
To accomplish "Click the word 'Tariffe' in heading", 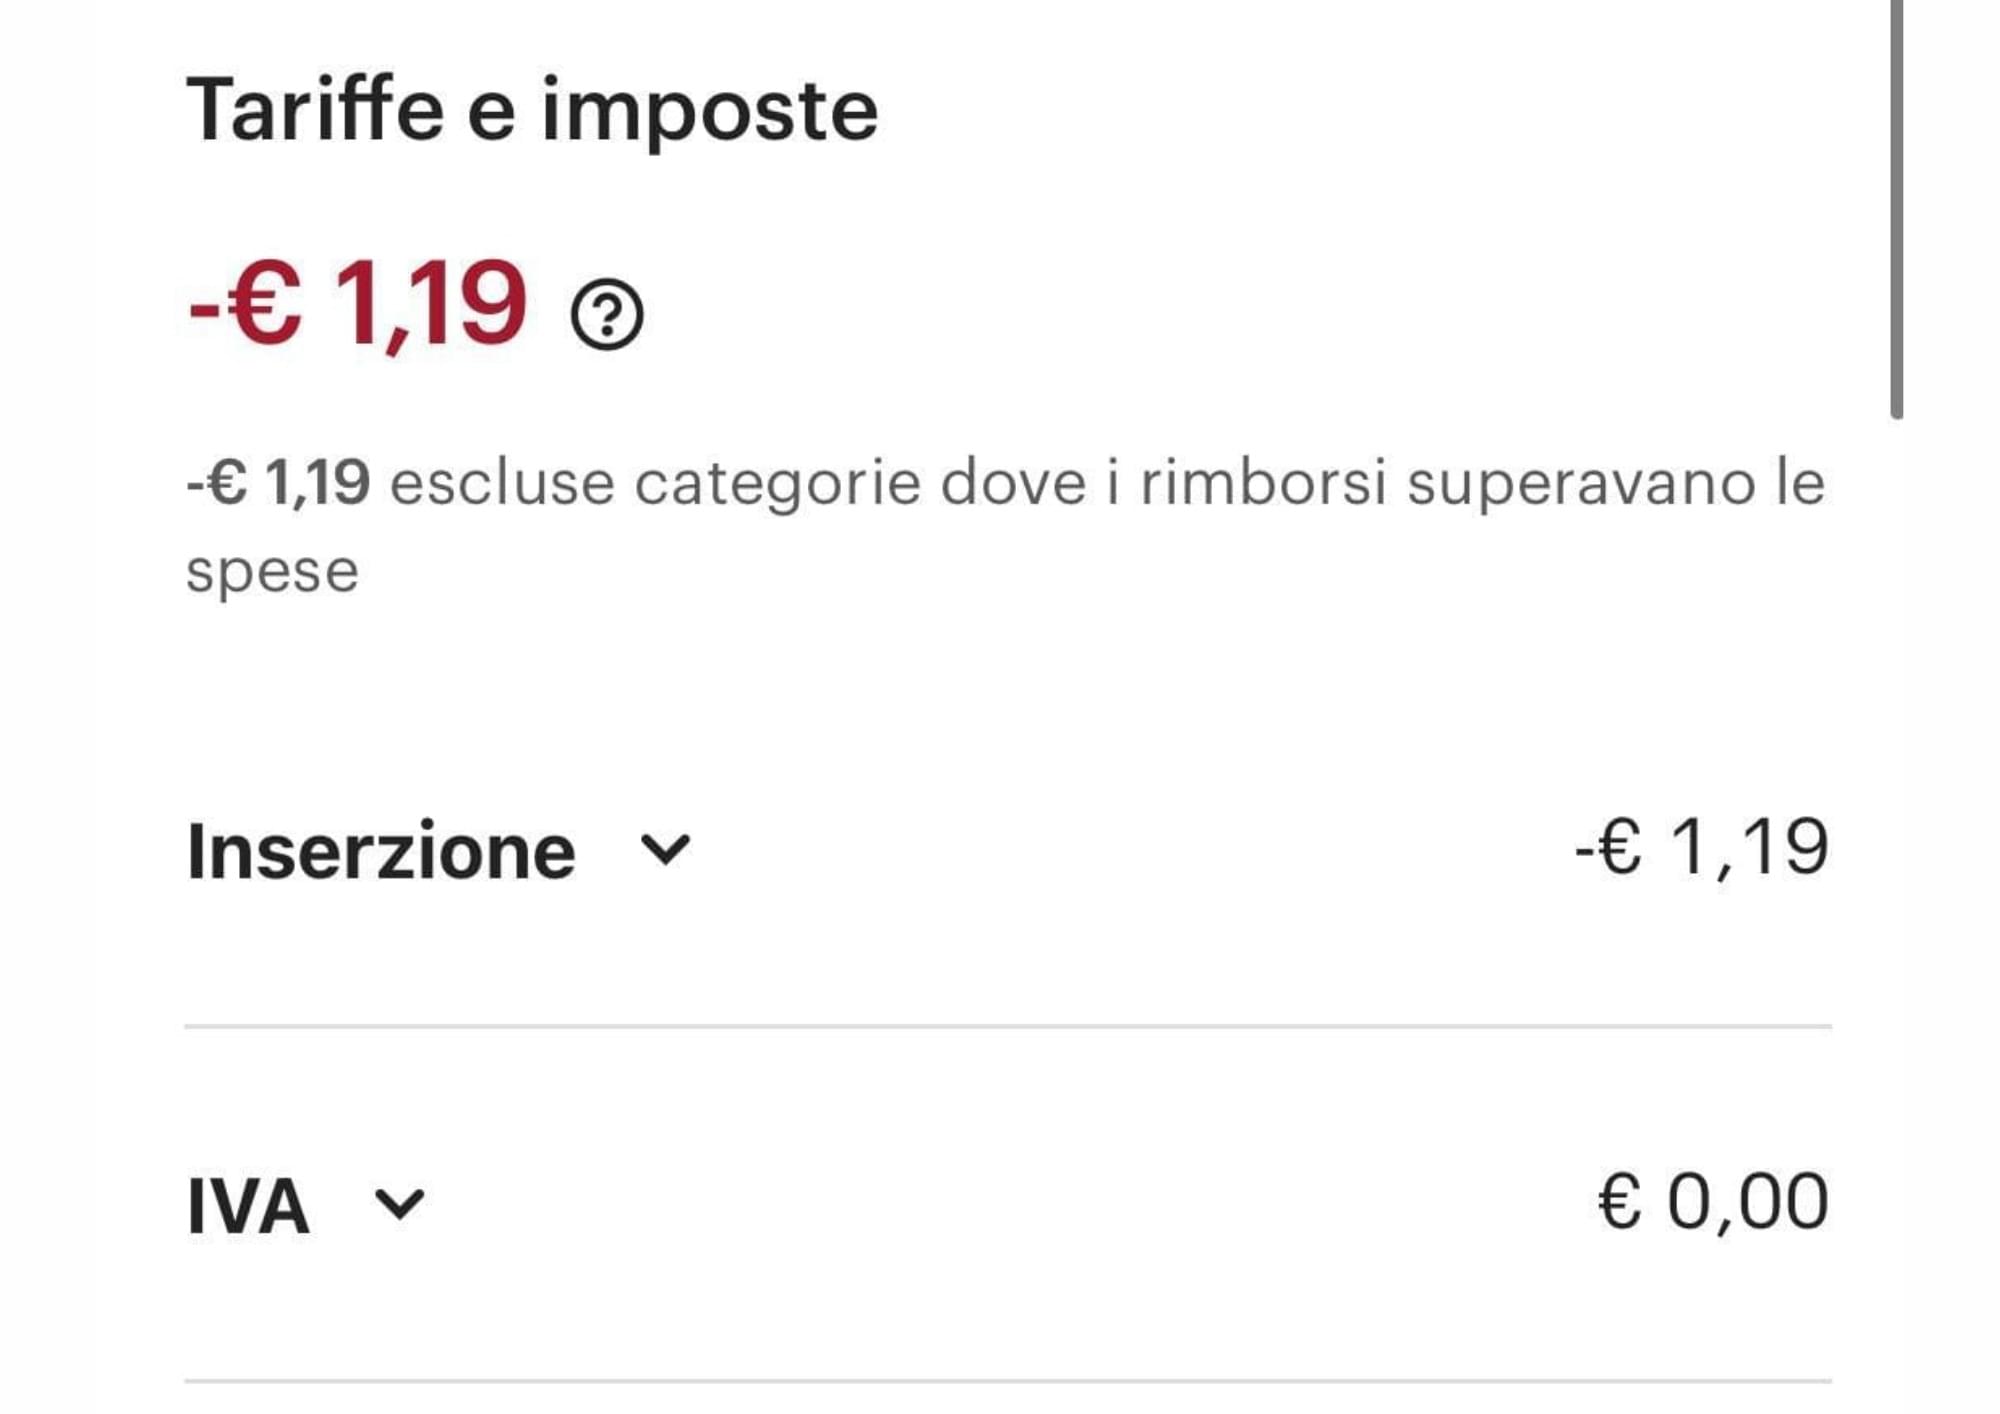I will pyautogui.click(x=315, y=110).
